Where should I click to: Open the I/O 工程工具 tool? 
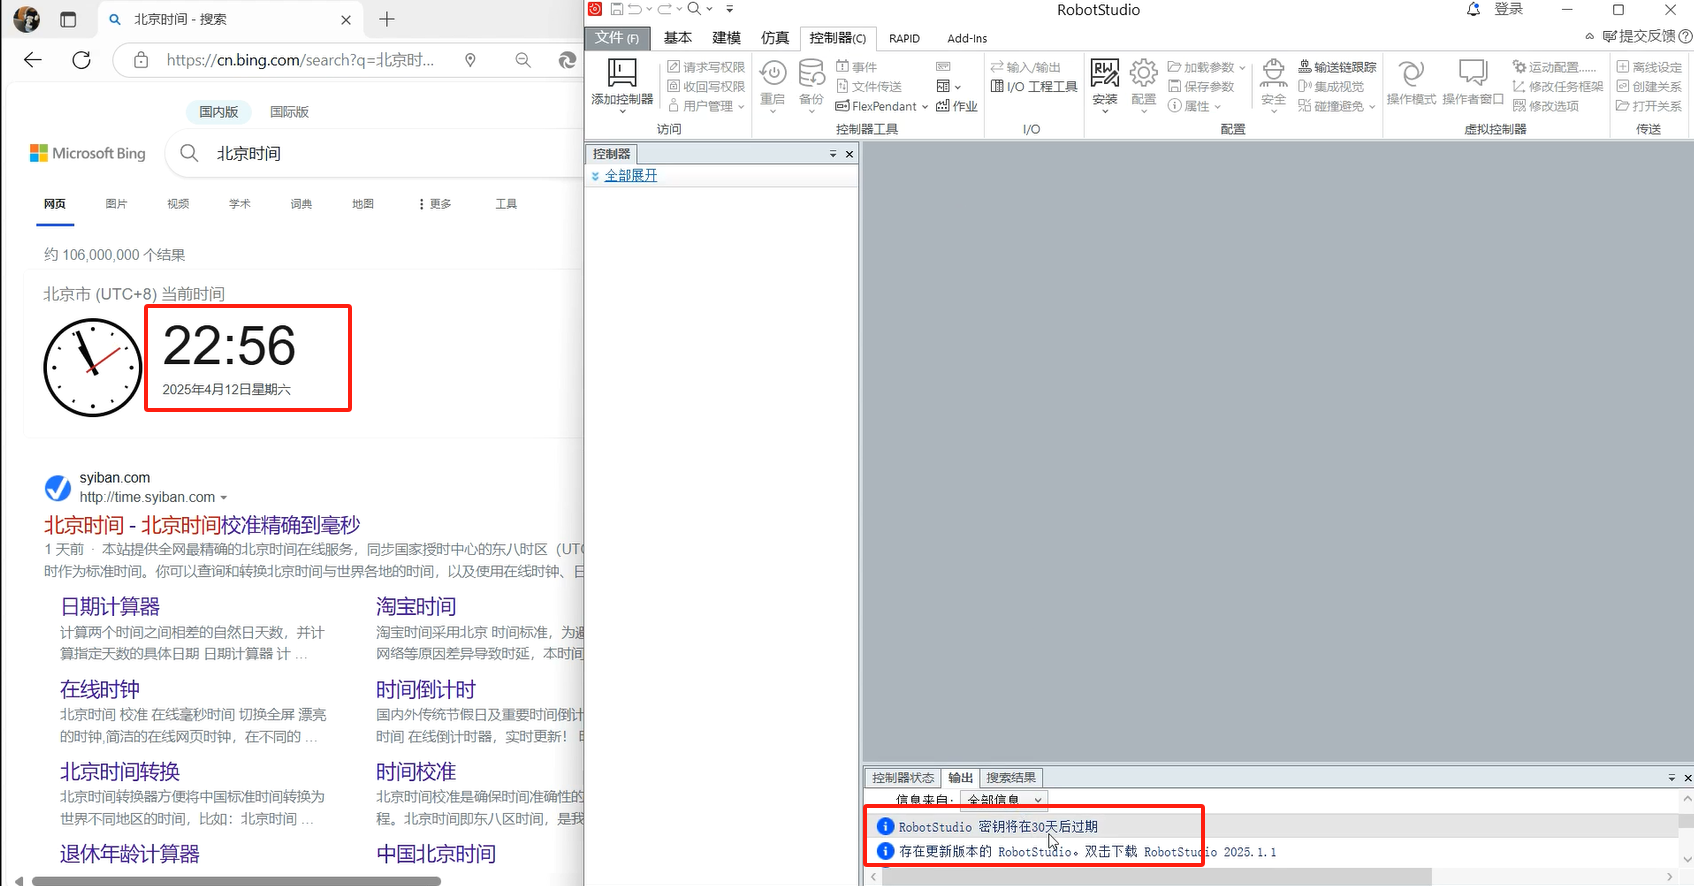pyautogui.click(x=1034, y=87)
